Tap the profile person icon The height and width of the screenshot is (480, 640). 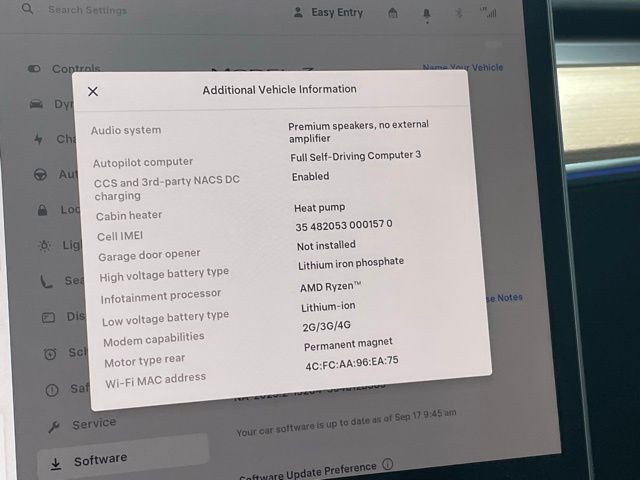click(x=298, y=13)
